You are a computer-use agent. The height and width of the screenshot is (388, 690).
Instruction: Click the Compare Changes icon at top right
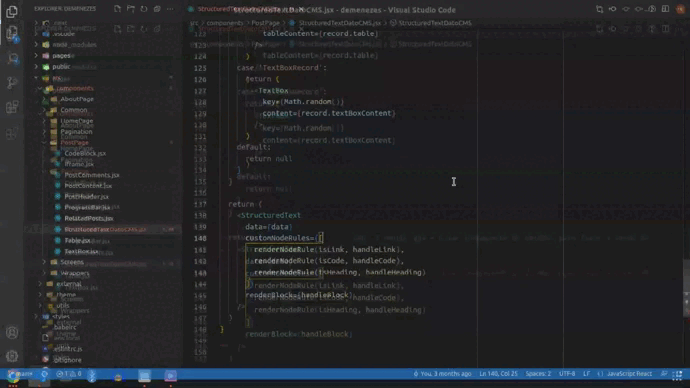[x=599, y=9]
